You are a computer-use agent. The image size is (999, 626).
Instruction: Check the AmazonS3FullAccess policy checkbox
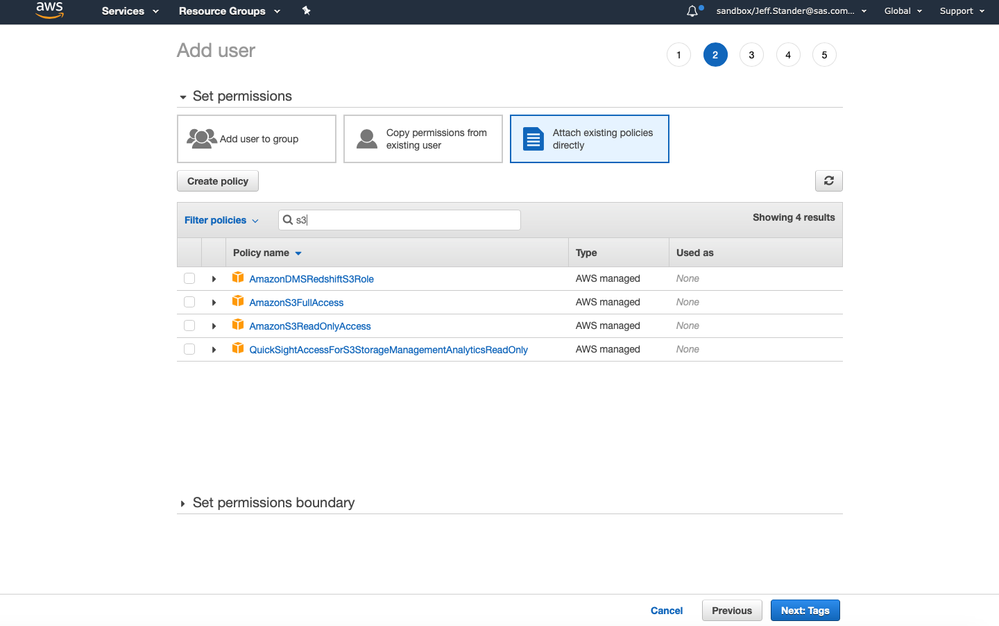(x=189, y=302)
